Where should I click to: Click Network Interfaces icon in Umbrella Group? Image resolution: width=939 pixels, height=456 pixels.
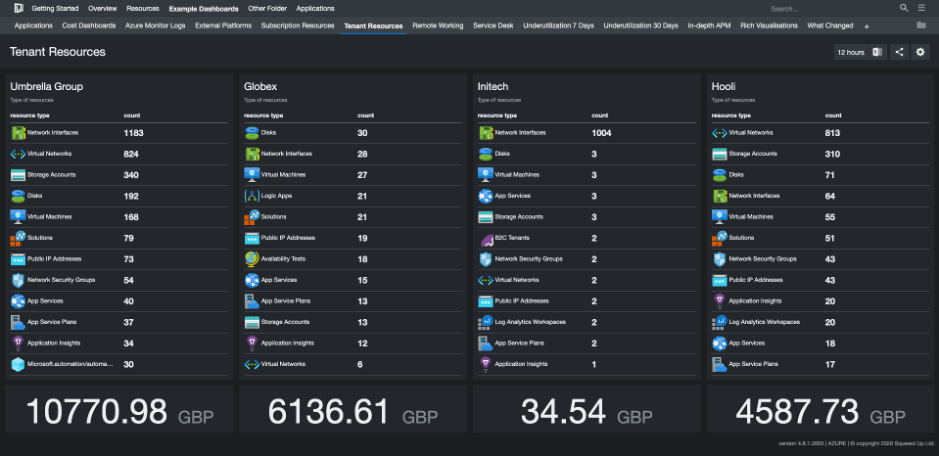coord(18,133)
